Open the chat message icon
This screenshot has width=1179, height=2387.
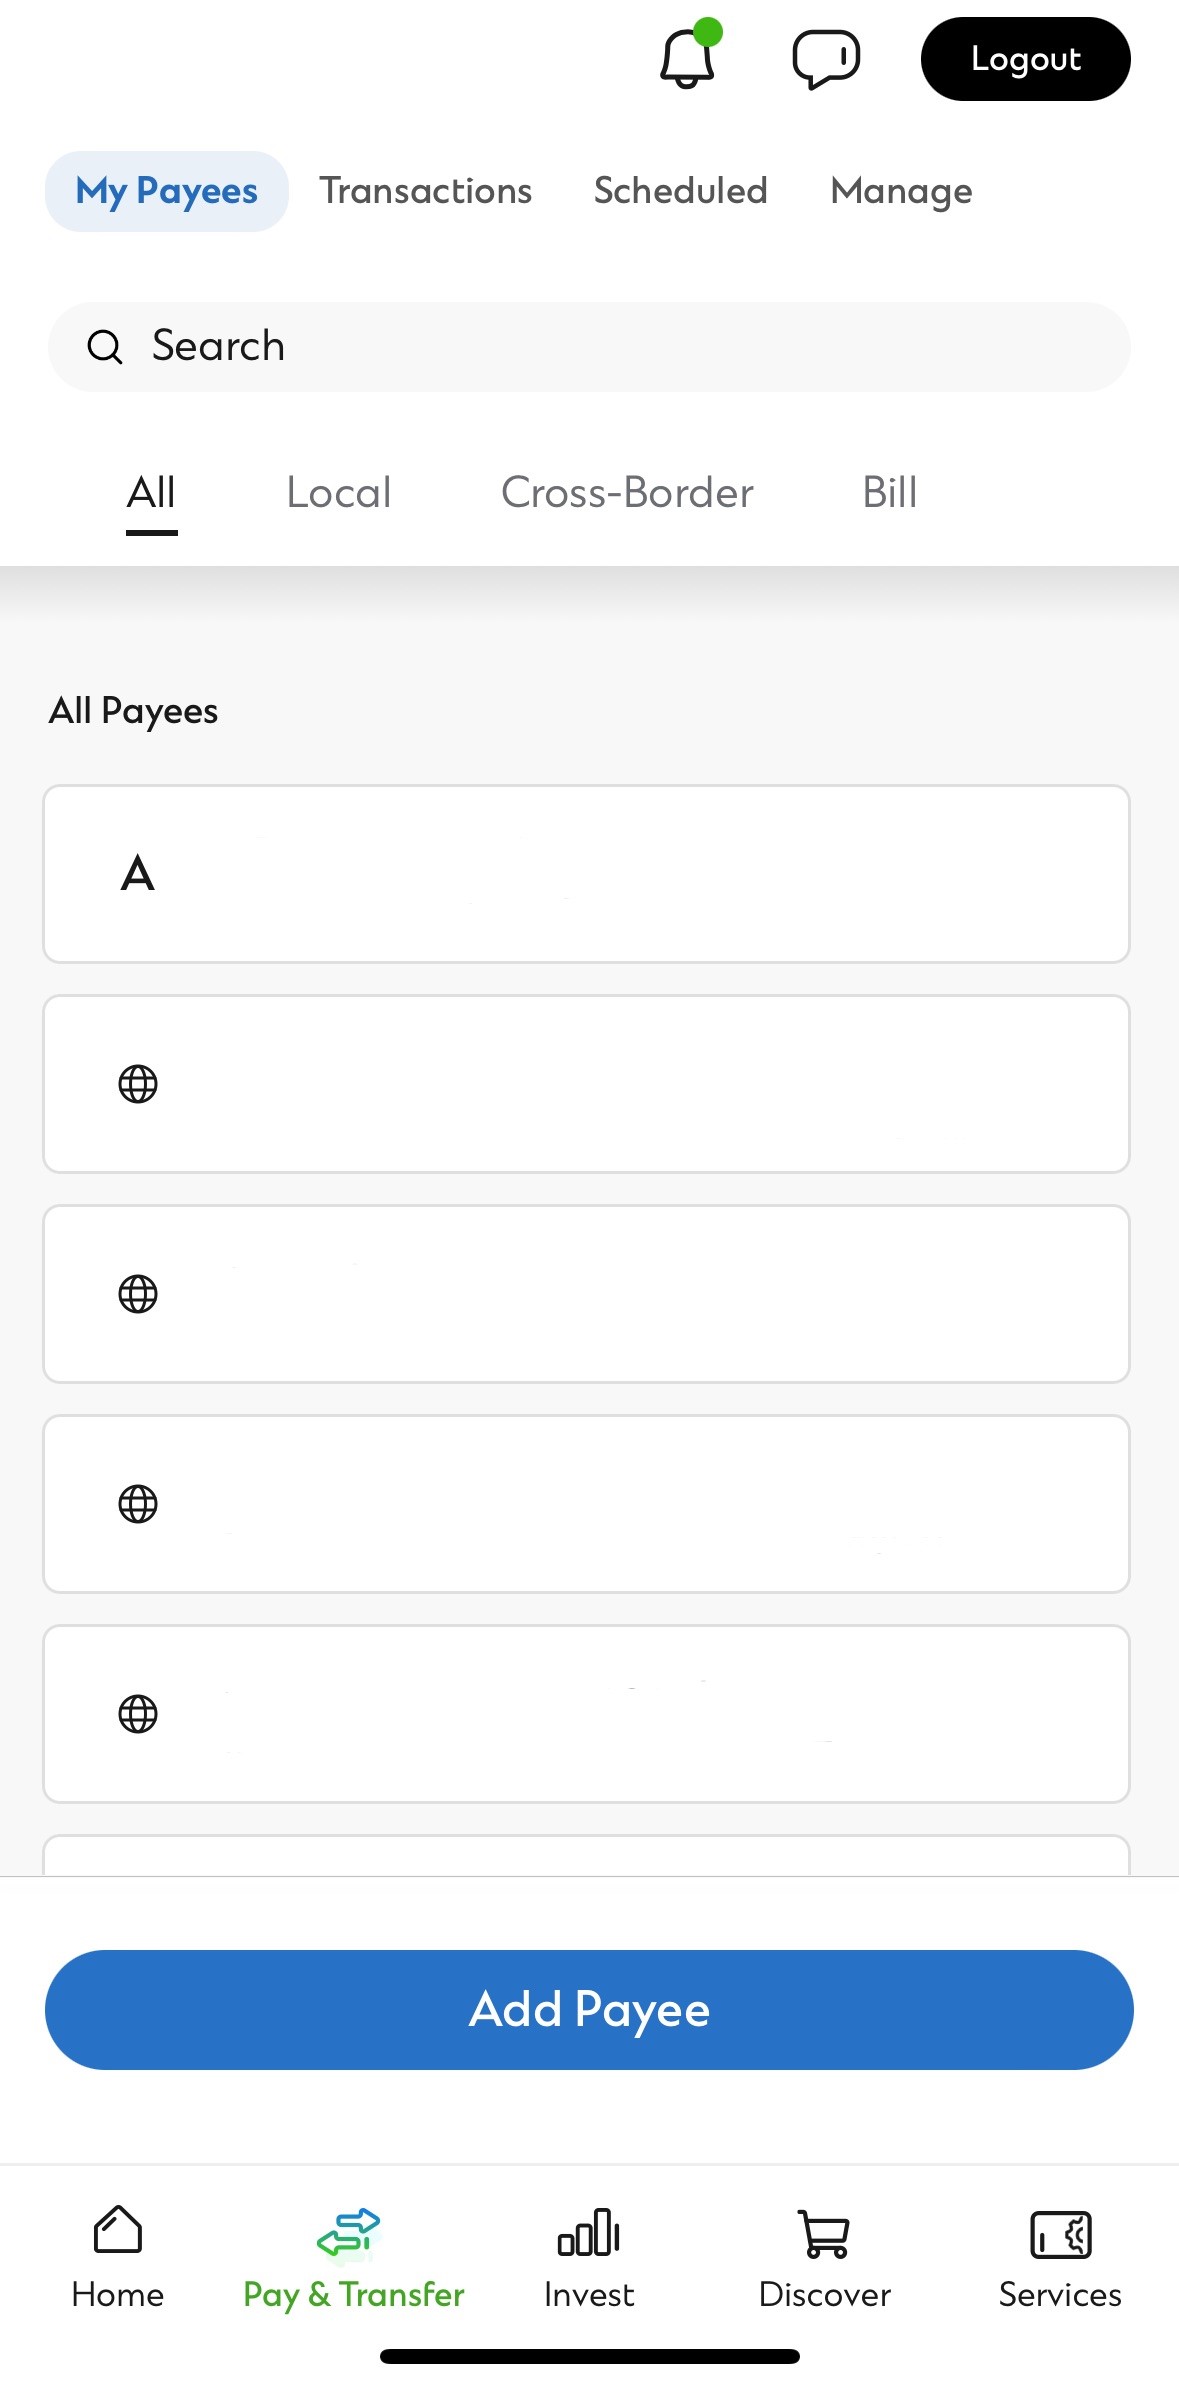click(822, 59)
